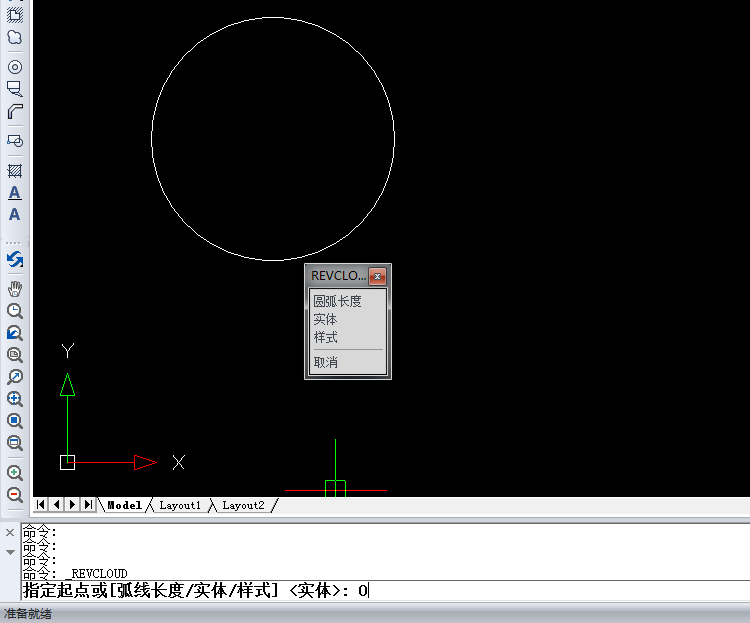Select the Pan hand tool

[15, 289]
